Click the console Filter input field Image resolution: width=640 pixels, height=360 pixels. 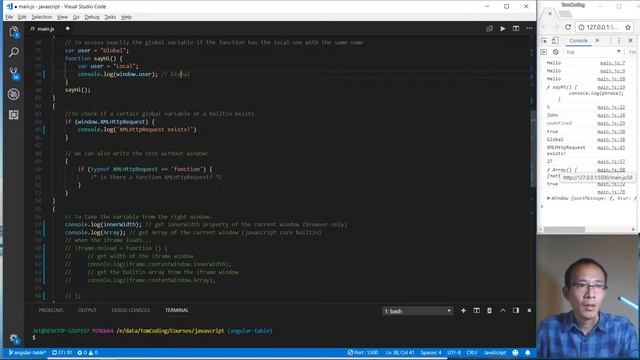point(633,52)
